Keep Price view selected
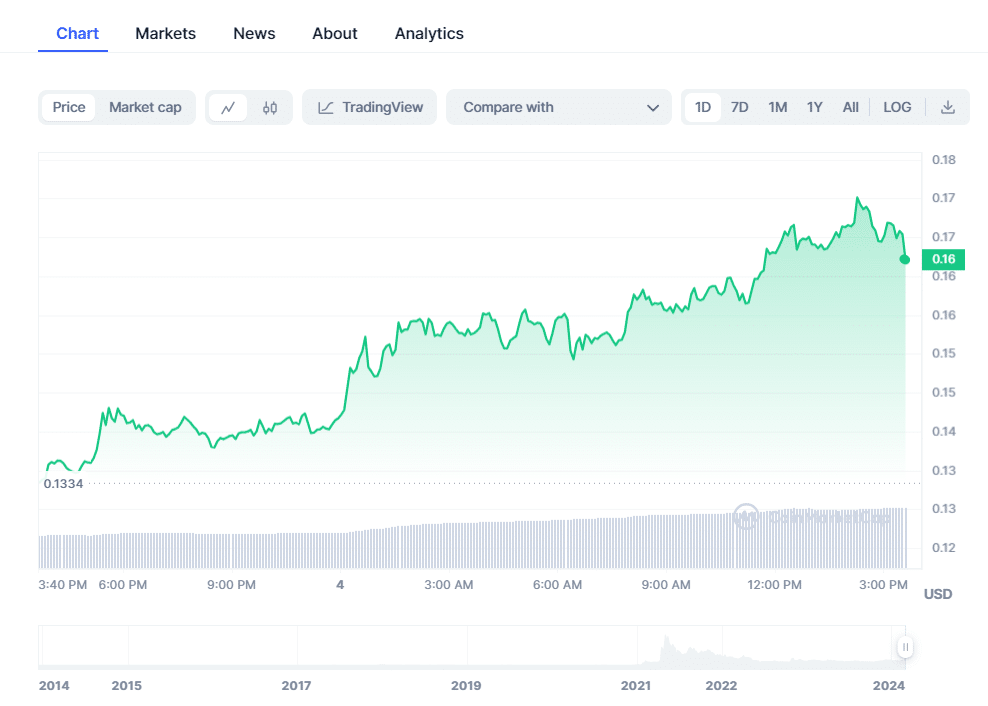This screenshot has width=988, height=706. (69, 107)
